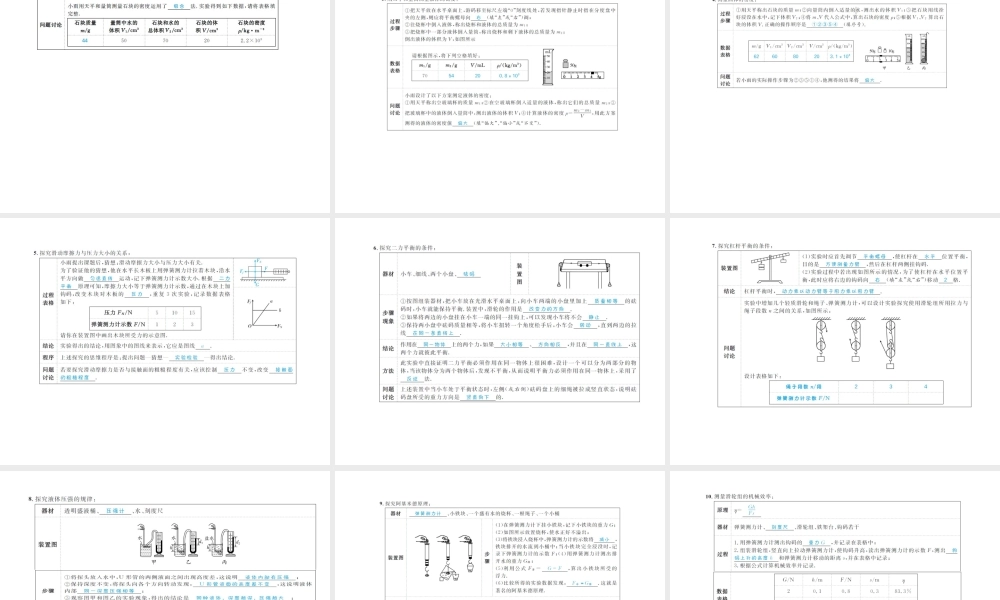
Task: Select '方法' row label on page 6
Action: tap(388, 370)
